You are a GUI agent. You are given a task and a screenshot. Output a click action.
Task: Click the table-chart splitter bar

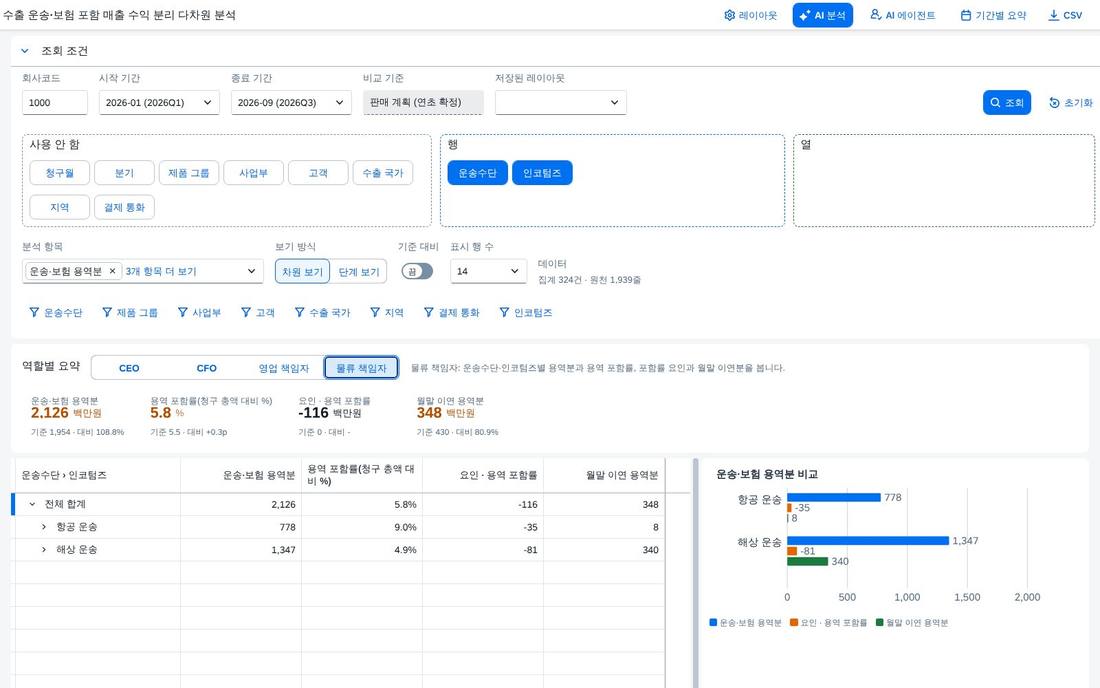(x=695, y=573)
